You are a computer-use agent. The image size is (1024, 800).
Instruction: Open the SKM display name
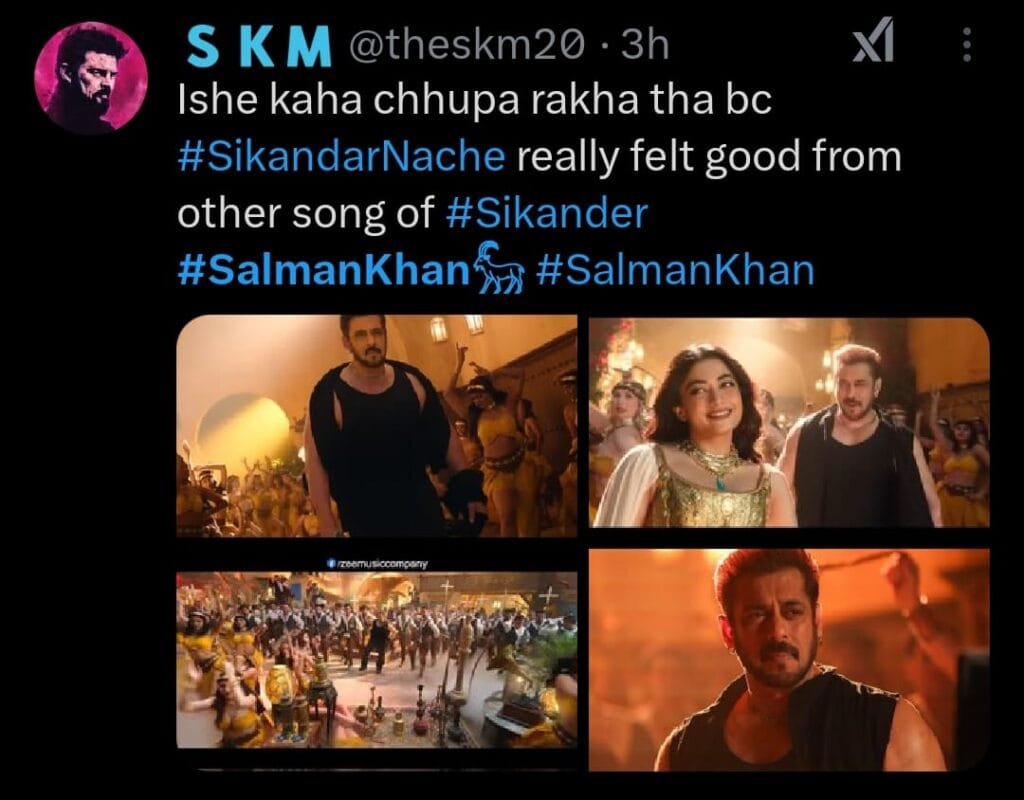pyautogui.click(x=259, y=46)
